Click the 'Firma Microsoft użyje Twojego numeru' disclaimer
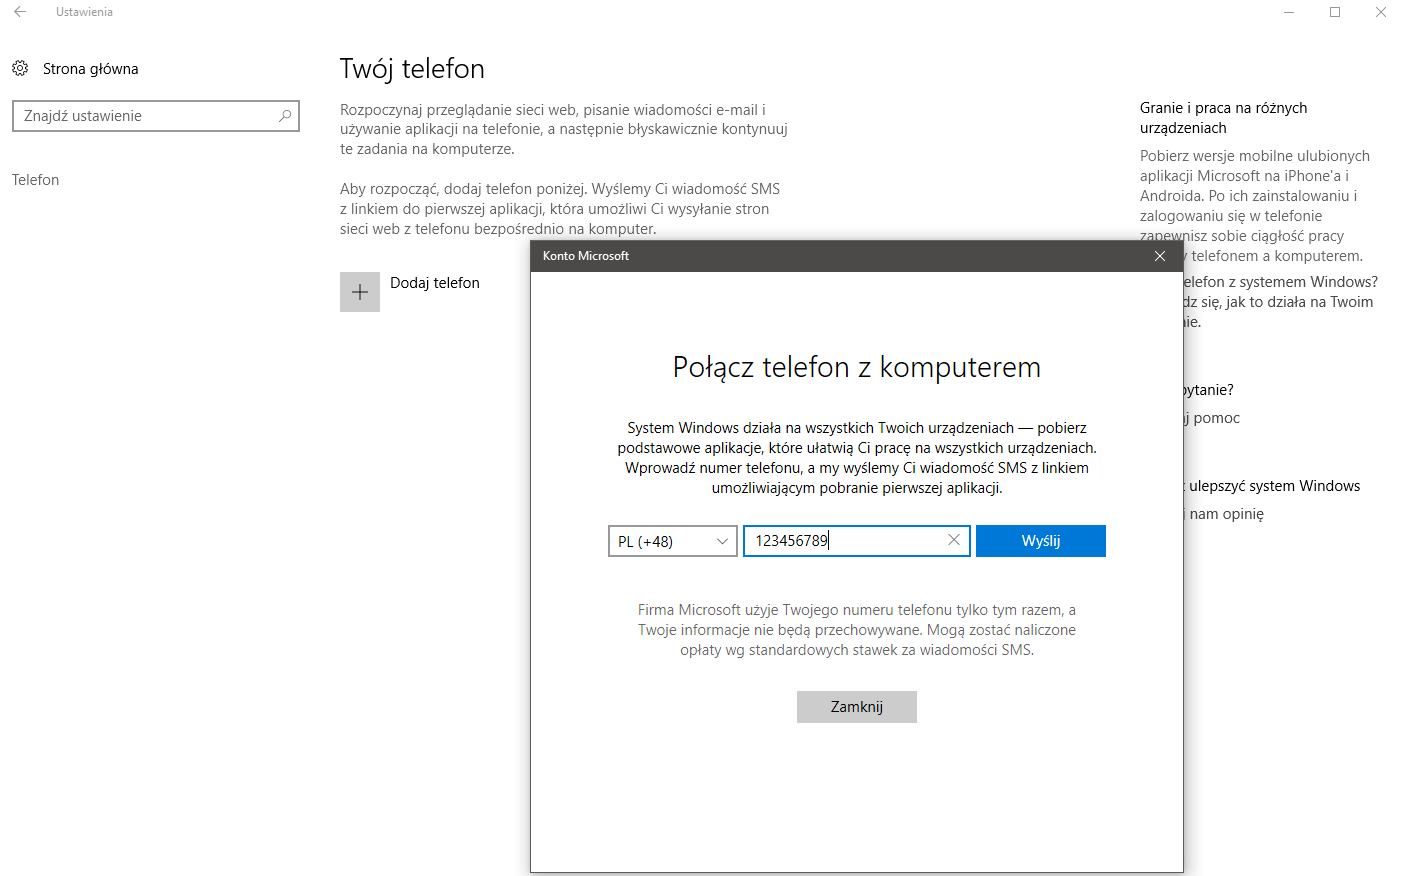 click(x=857, y=630)
